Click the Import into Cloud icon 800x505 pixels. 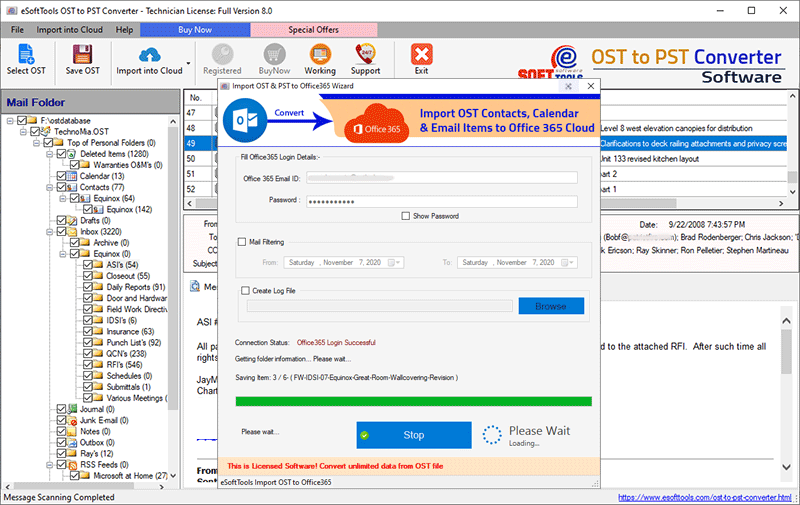click(149, 57)
